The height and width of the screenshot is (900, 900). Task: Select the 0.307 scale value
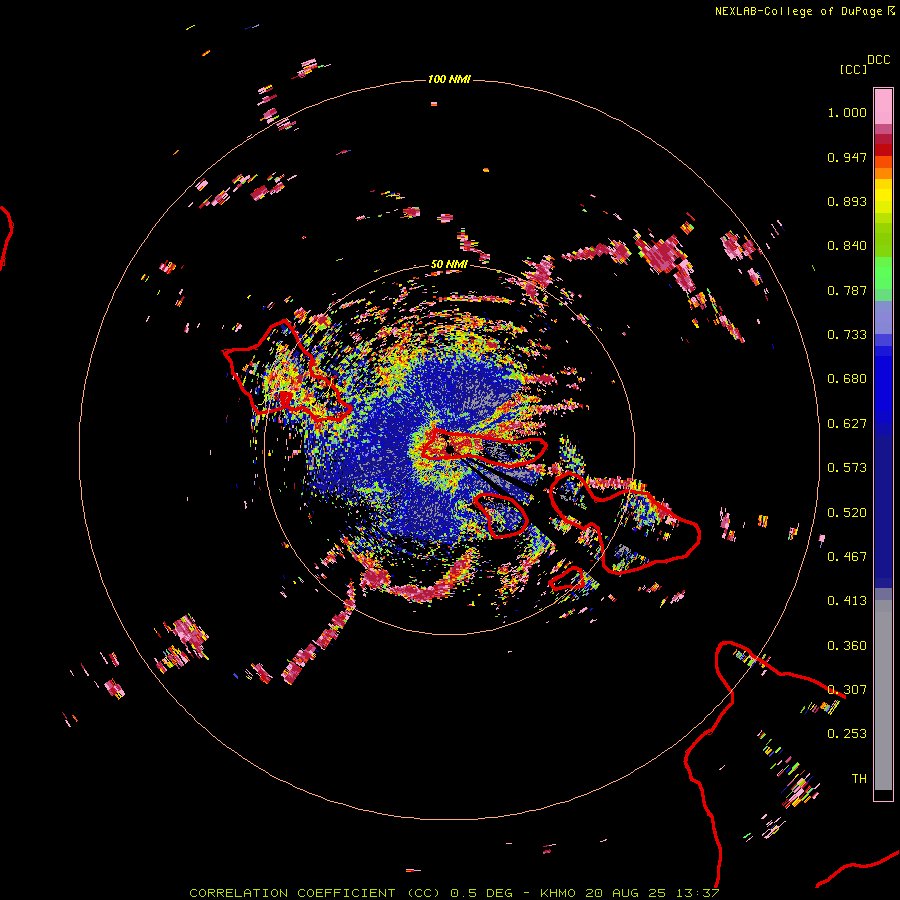click(847, 690)
